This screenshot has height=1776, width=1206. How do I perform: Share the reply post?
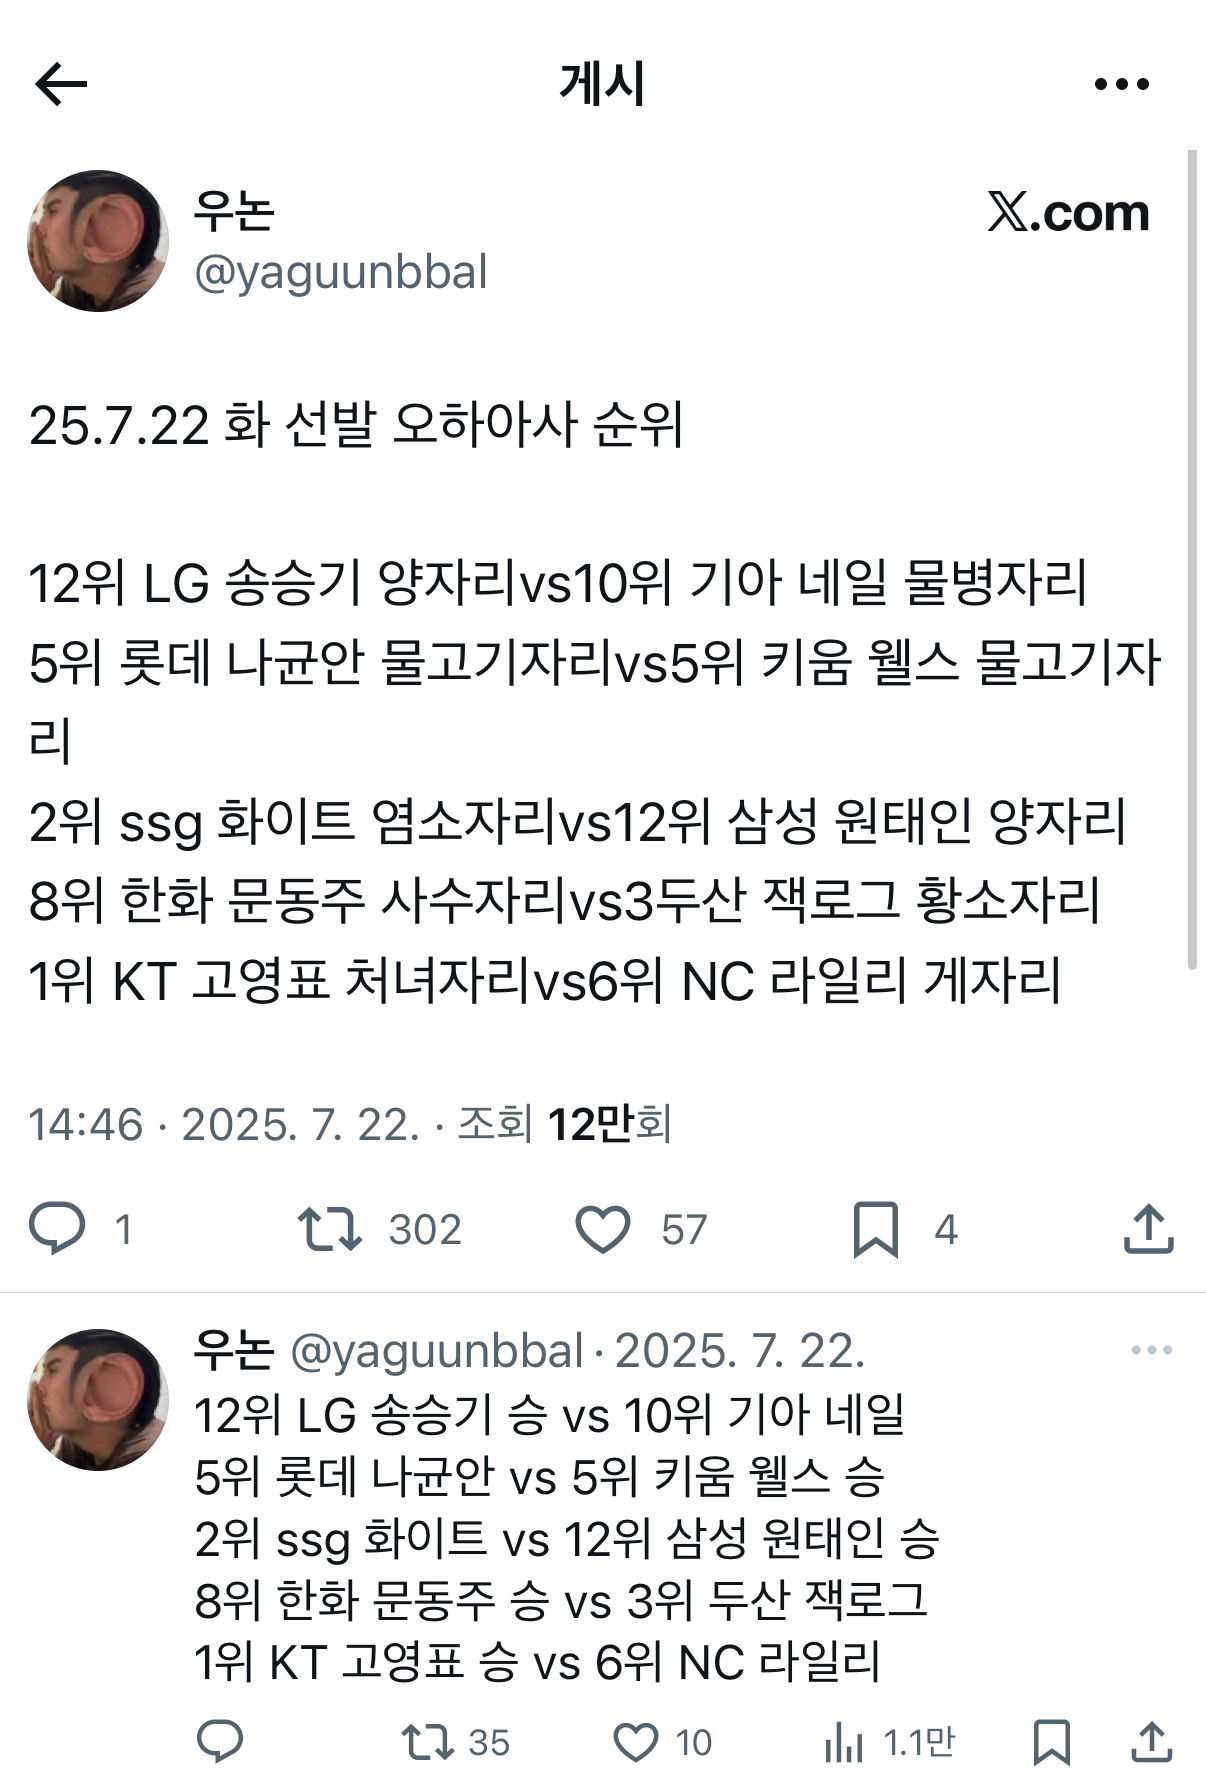(x=1151, y=1742)
